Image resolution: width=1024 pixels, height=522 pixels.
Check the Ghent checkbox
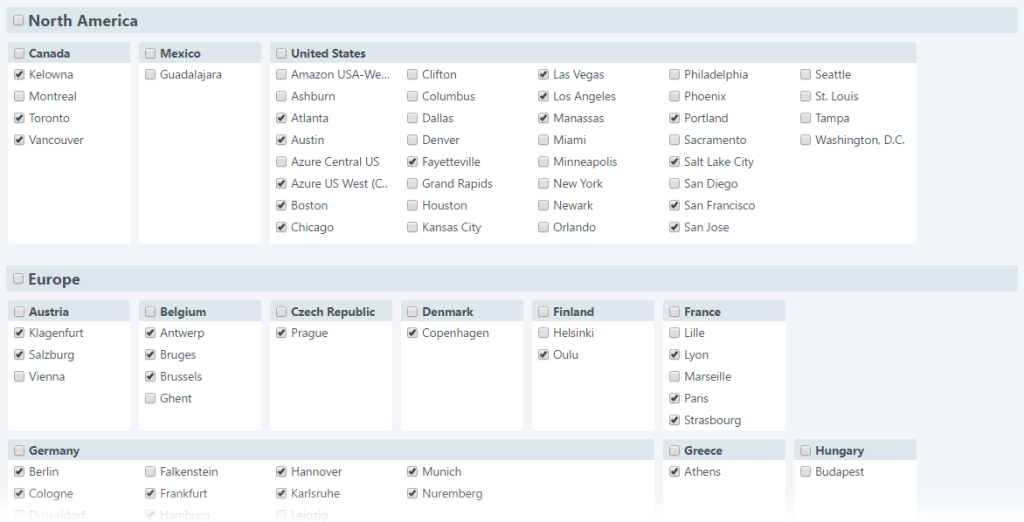(150, 399)
